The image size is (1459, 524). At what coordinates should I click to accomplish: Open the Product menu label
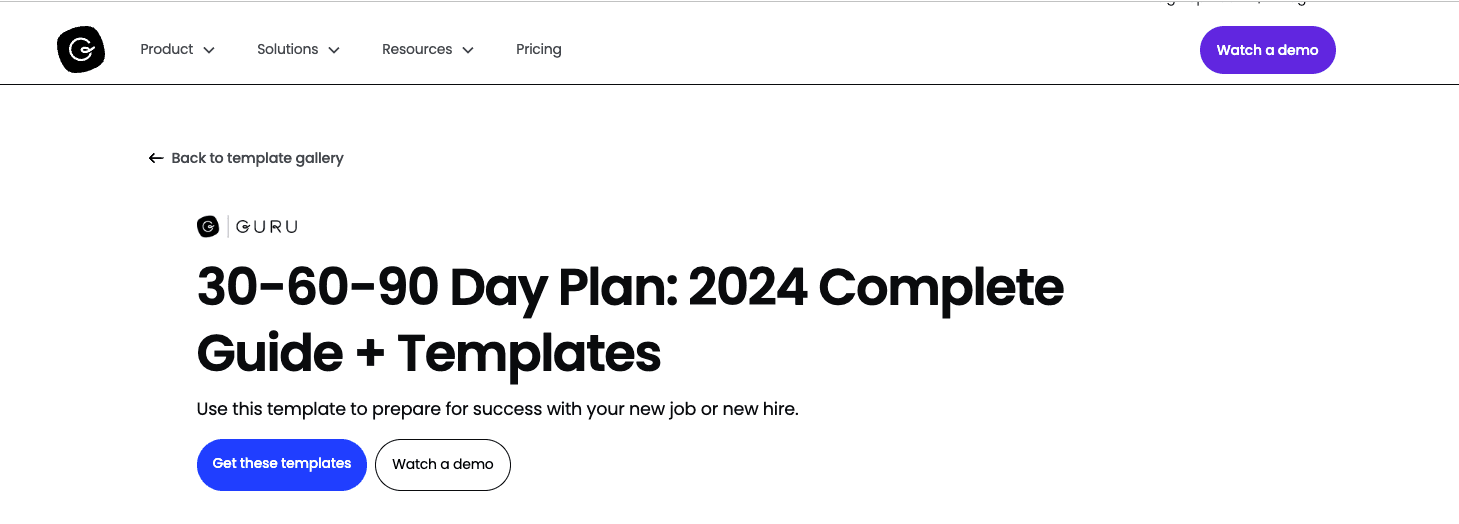point(166,50)
